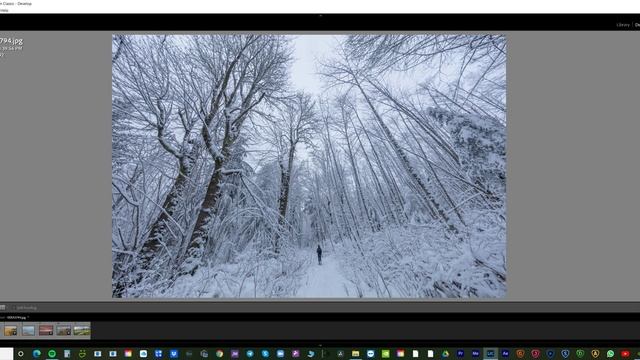This screenshot has height=360, width=640.
Task: Click the Windows taskbar search box
Action: 7,353
